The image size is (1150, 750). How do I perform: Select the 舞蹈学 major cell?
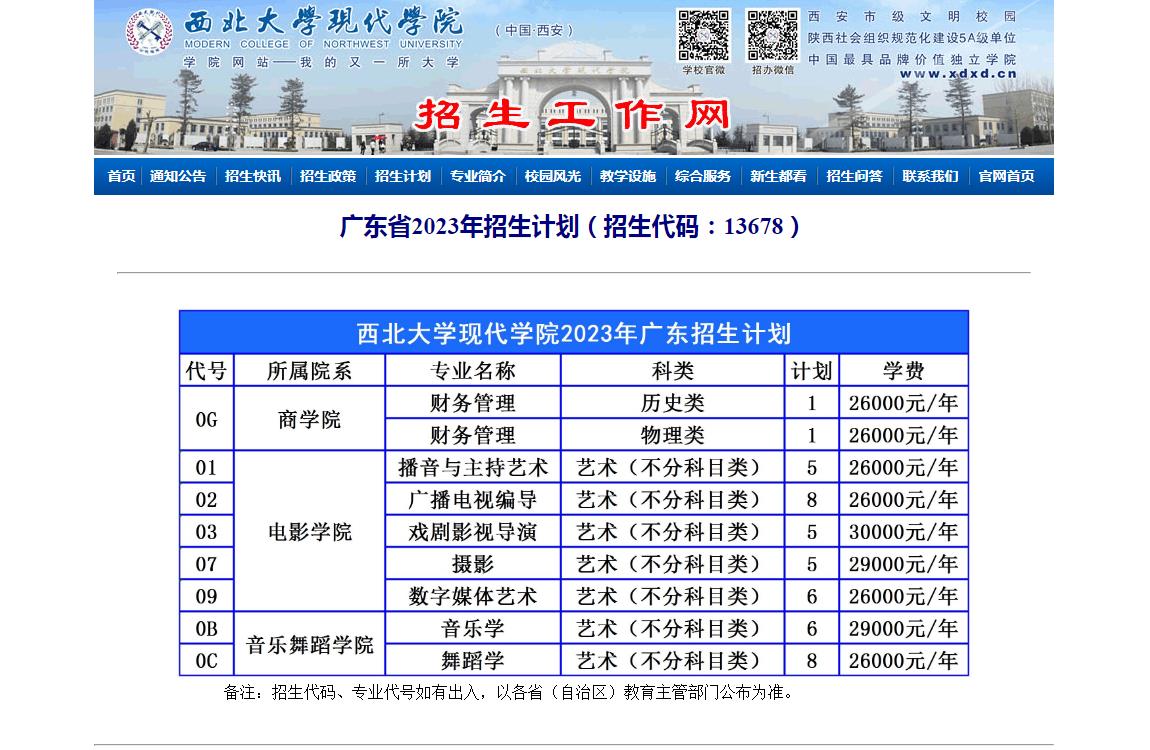pos(472,661)
